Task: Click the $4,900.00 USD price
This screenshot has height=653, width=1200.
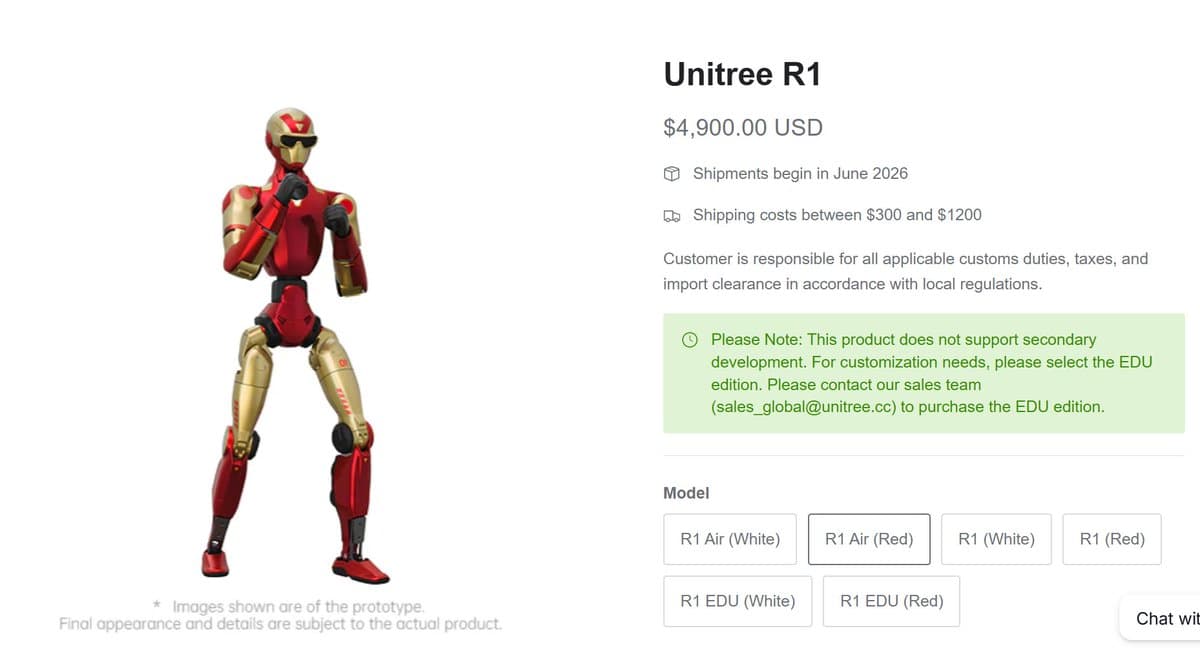Action: tap(743, 128)
